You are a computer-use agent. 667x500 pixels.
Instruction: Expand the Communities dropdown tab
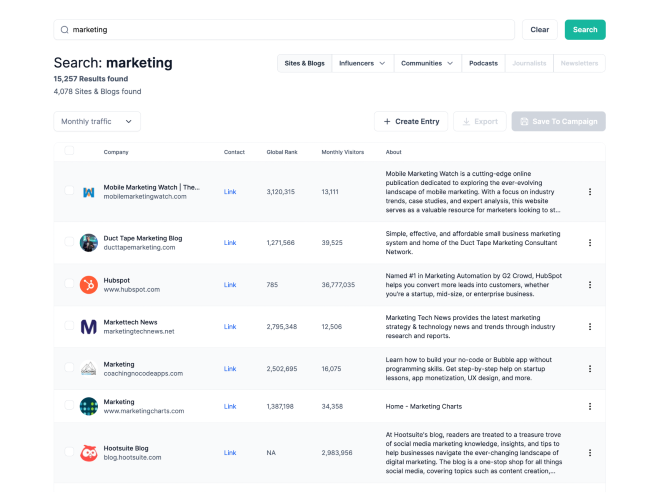point(427,63)
